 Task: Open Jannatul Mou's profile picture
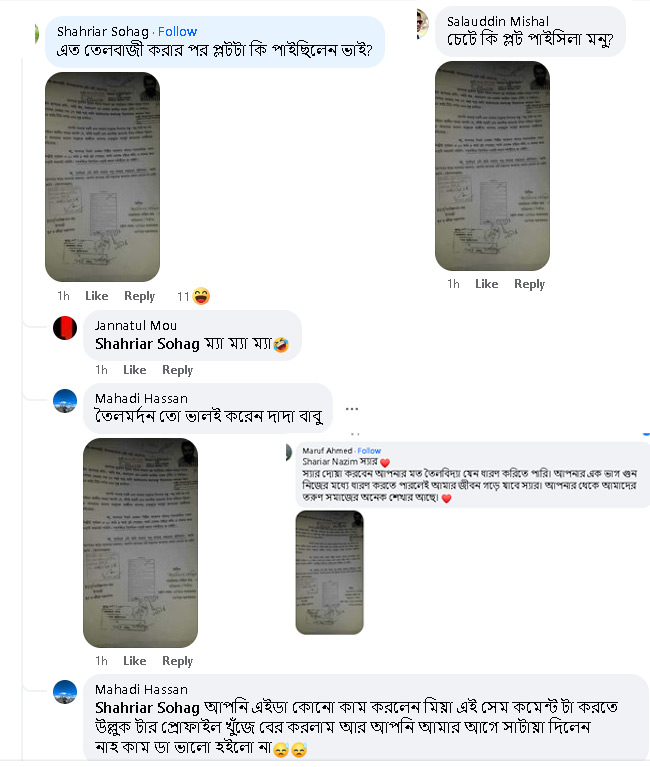[x=65, y=328]
